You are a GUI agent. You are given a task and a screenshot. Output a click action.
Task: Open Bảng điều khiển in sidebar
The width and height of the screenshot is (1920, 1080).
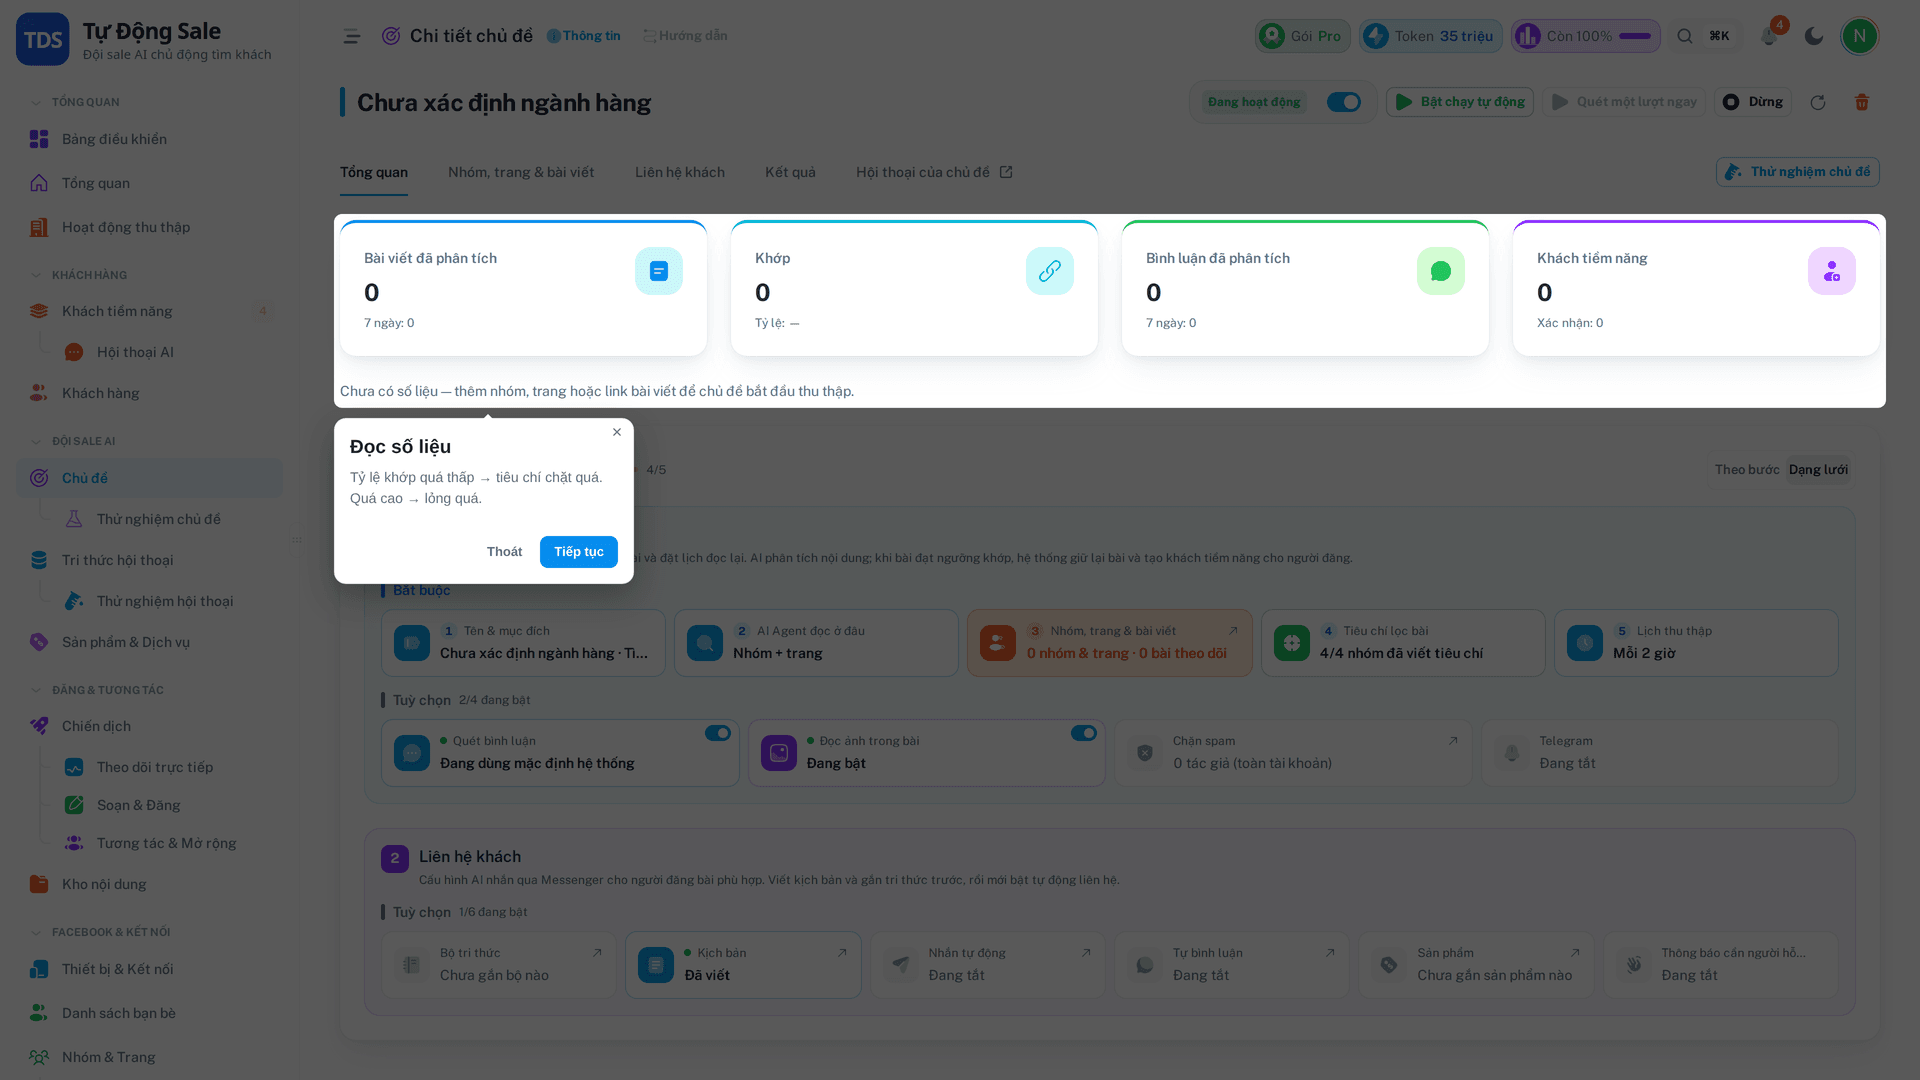click(x=150, y=139)
